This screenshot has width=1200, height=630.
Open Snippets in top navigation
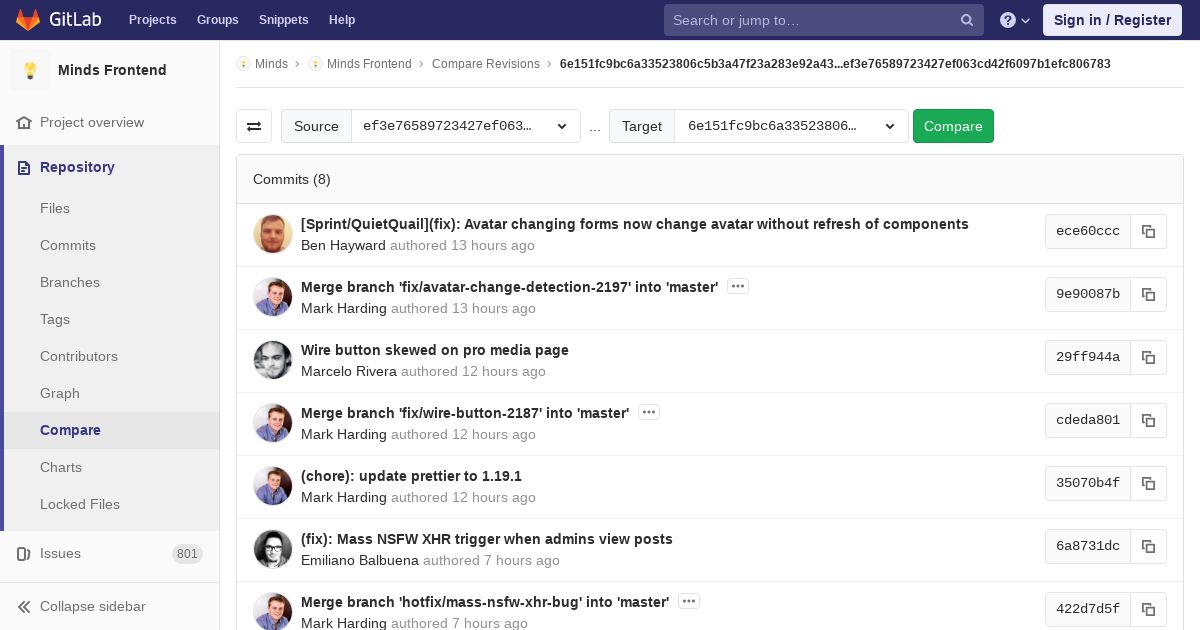pyautogui.click(x=284, y=20)
